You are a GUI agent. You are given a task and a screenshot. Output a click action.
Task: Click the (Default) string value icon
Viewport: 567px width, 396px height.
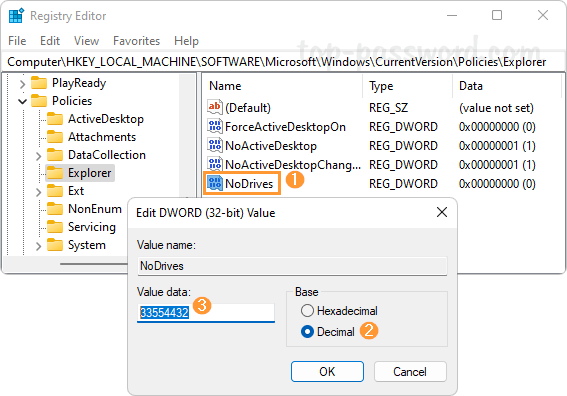[214, 107]
